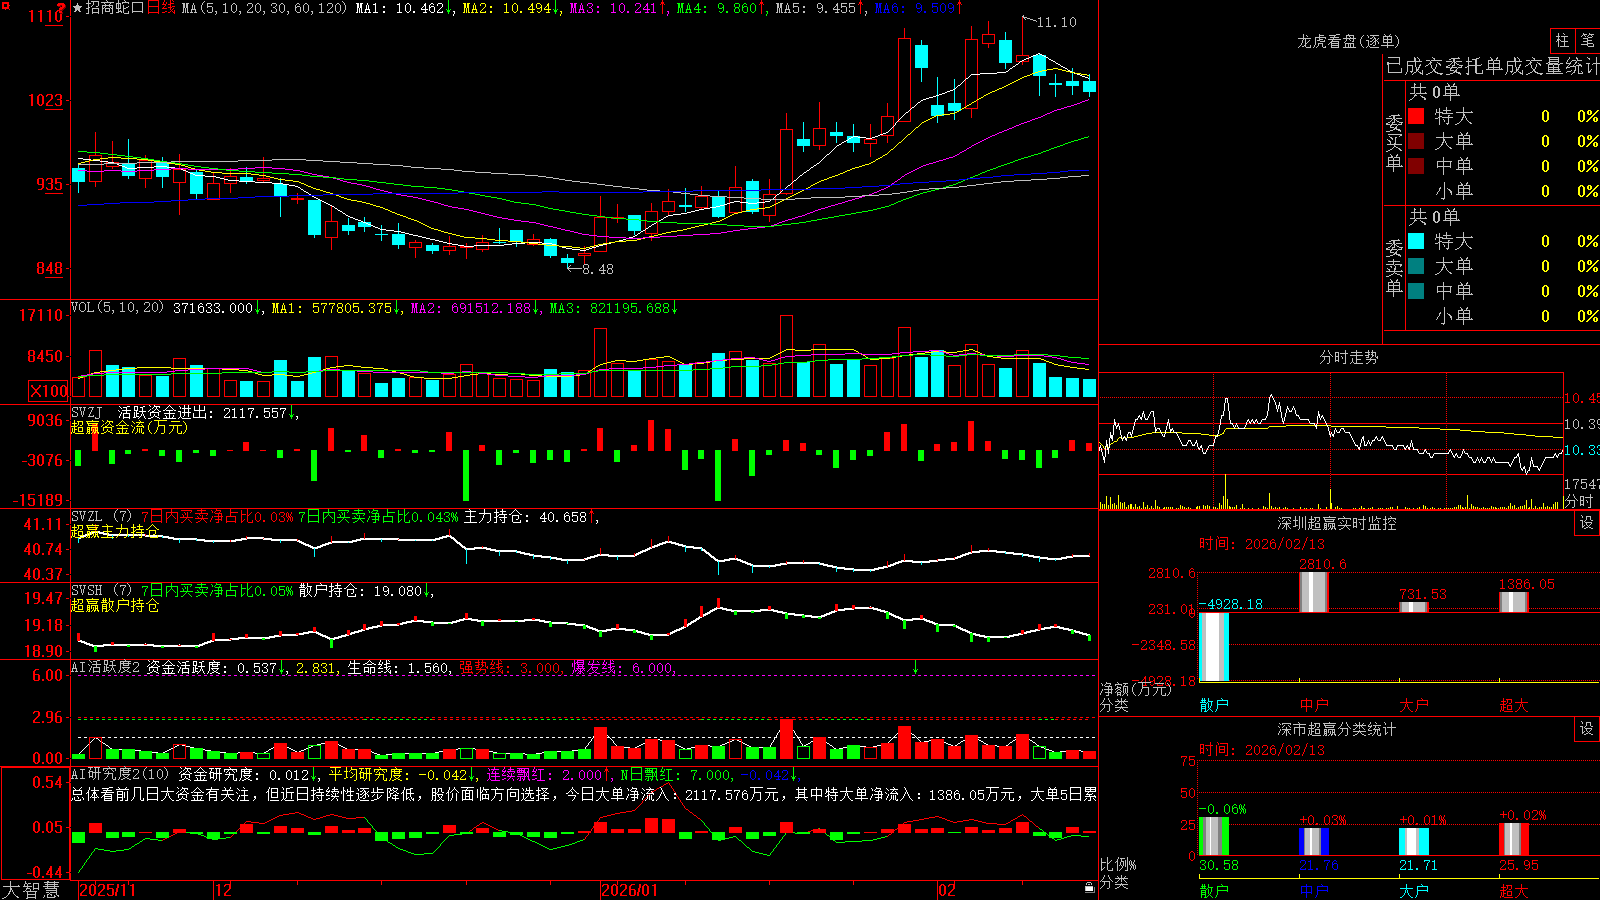Switch 龙虎看盘 to 柱 view
Screen dimensions: 1600x900
click(x=1562, y=40)
